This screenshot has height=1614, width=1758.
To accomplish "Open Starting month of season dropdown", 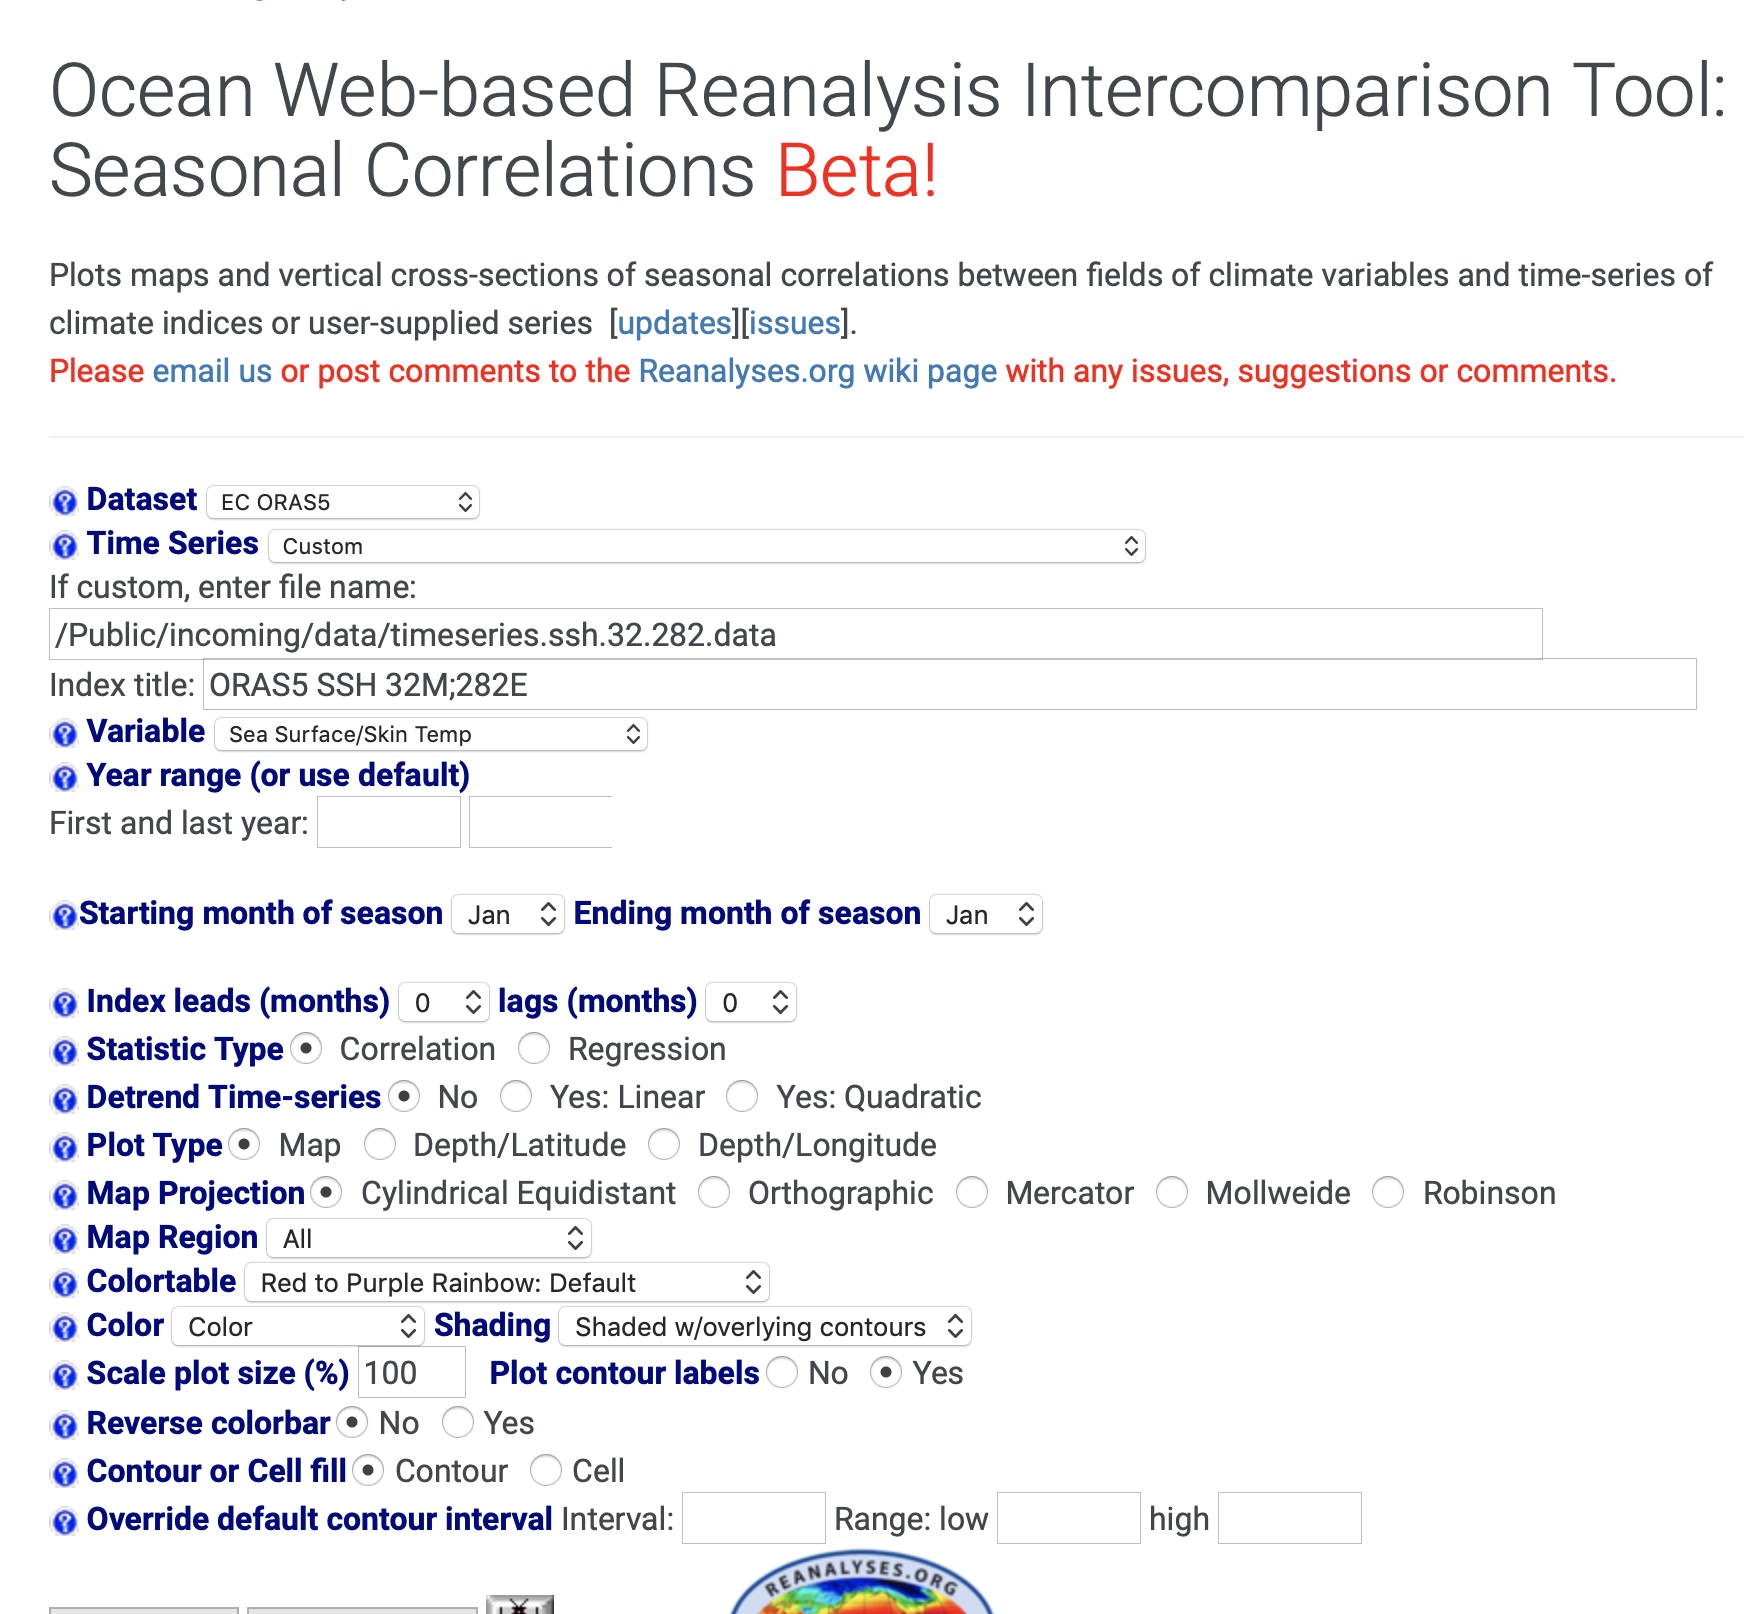I will [508, 915].
